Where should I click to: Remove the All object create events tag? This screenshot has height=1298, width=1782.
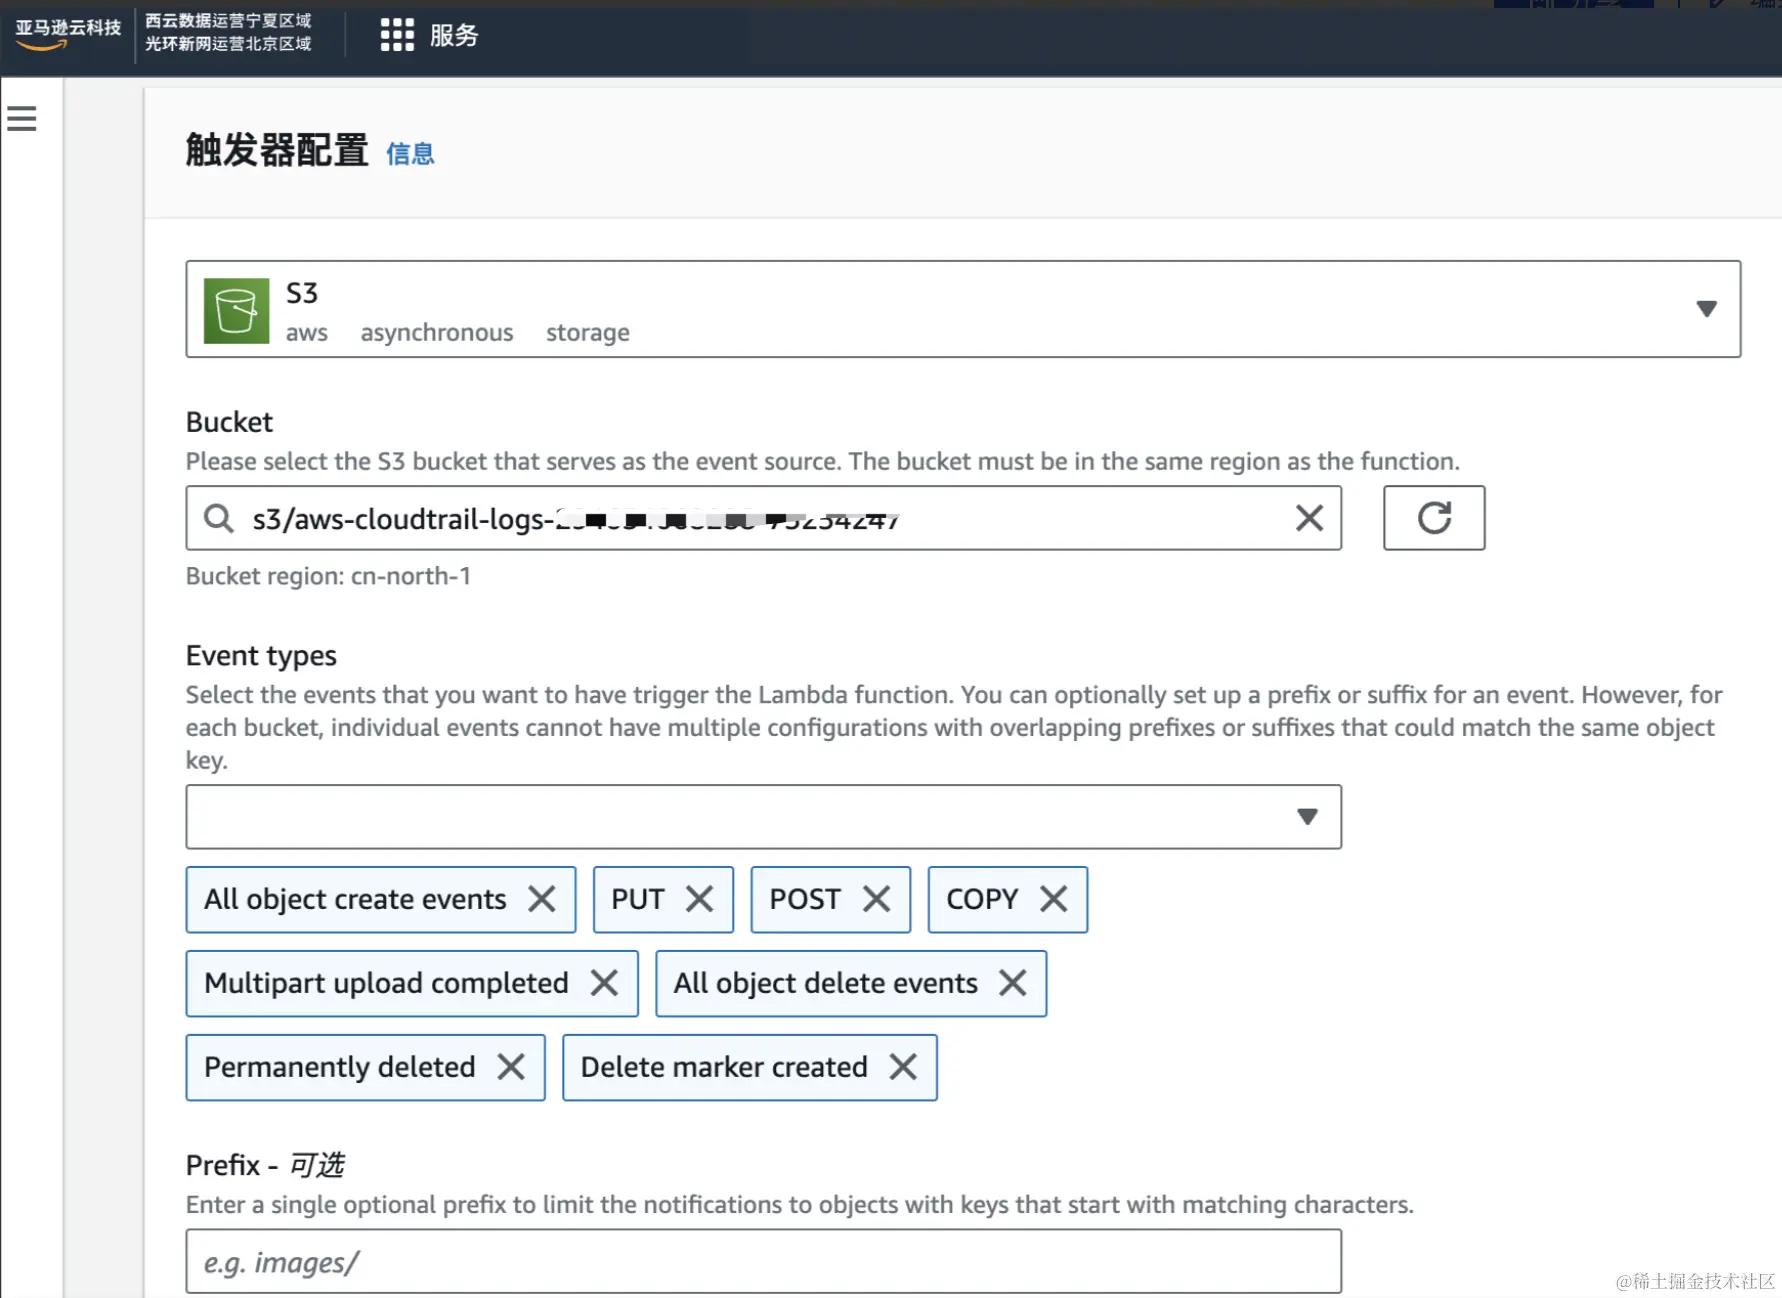[542, 899]
